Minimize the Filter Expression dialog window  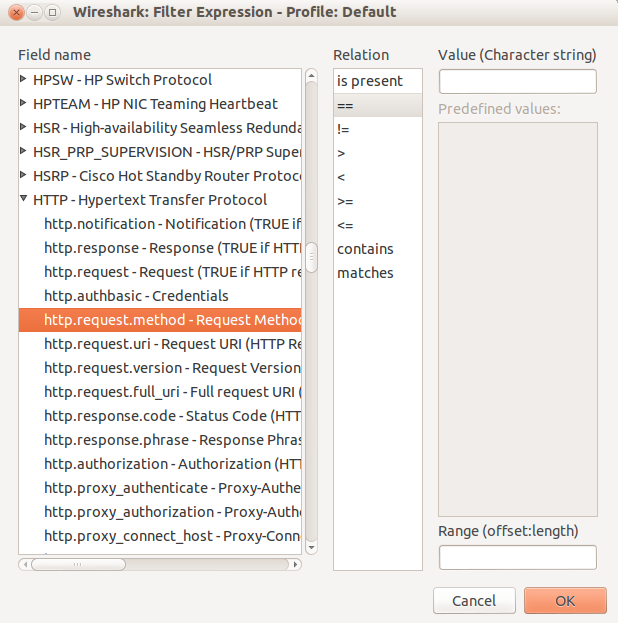tap(35, 13)
